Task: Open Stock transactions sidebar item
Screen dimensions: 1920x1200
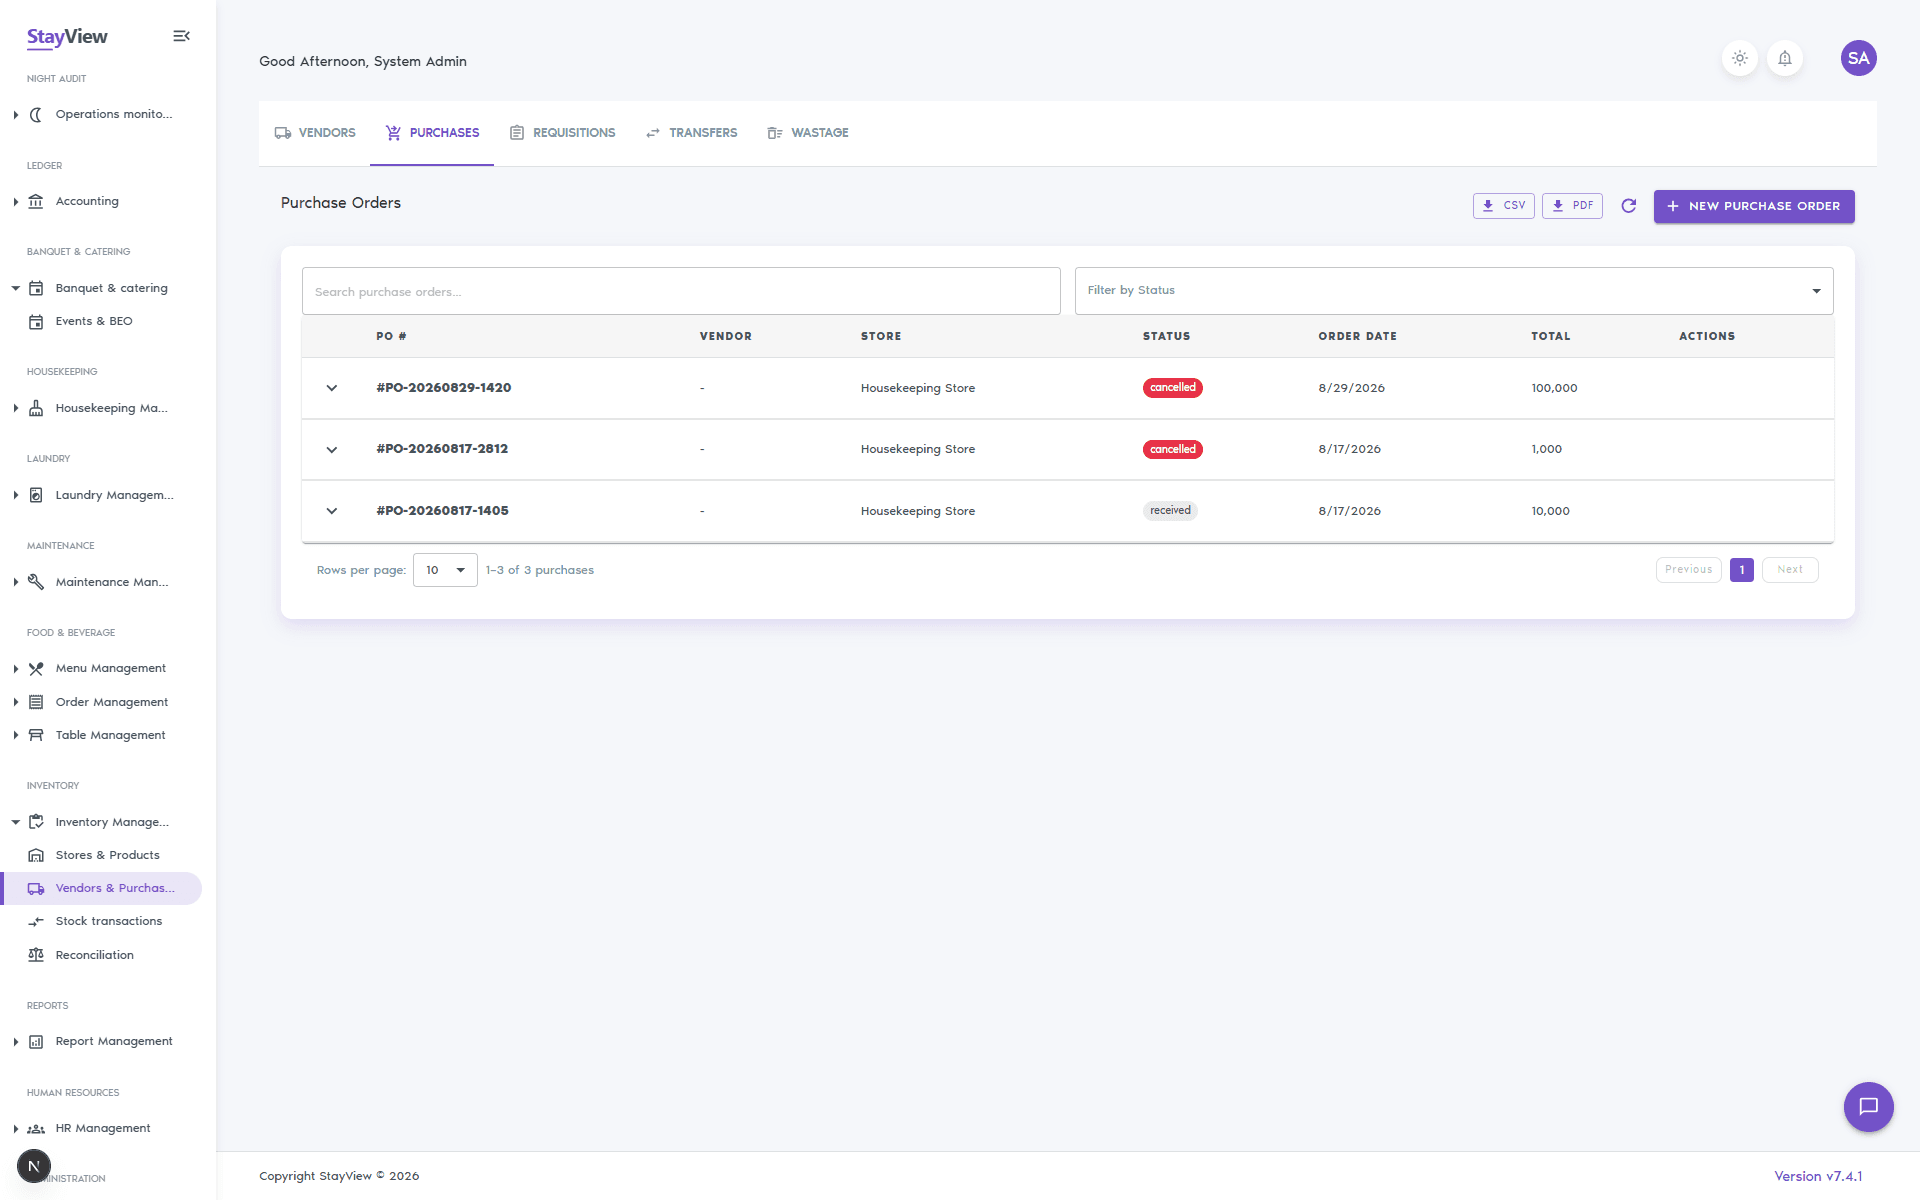Action: tap(101, 921)
